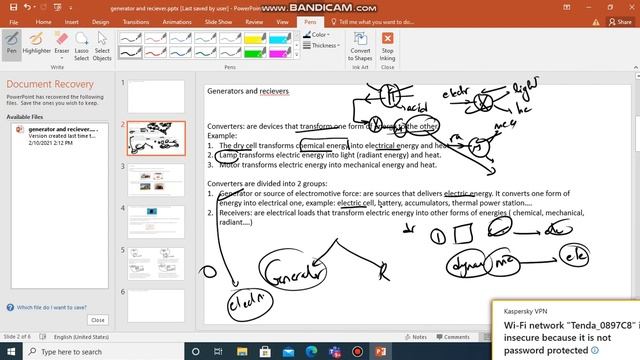
Task: Expand the Eraser options arrow
Action: (x=62, y=58)
